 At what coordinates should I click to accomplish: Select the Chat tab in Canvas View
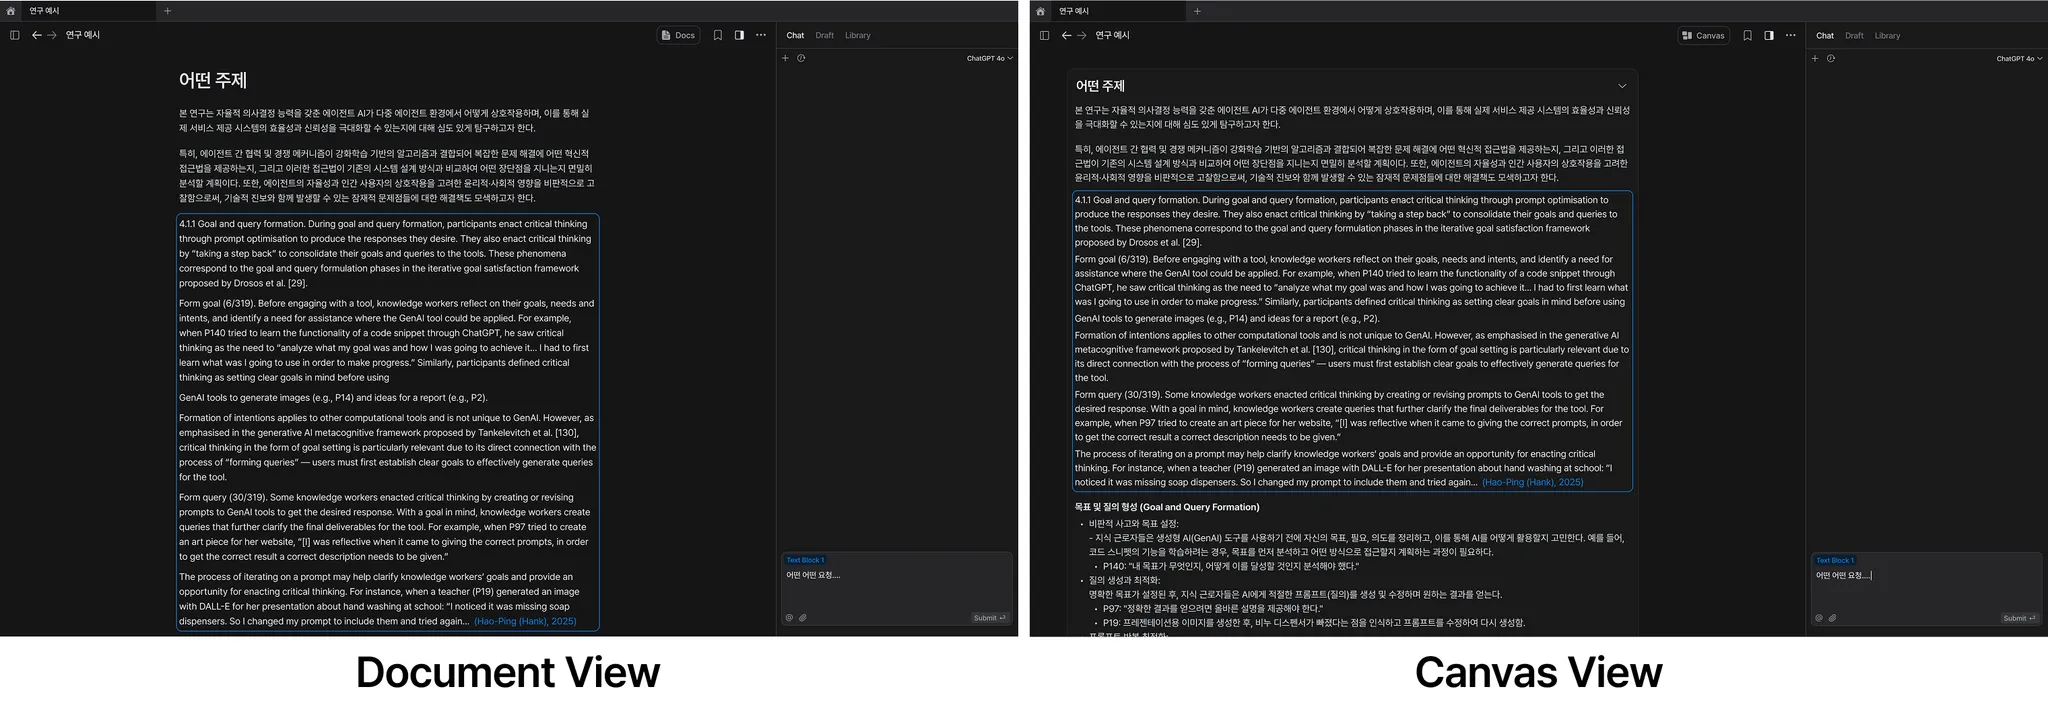[x=1825, y=35]
